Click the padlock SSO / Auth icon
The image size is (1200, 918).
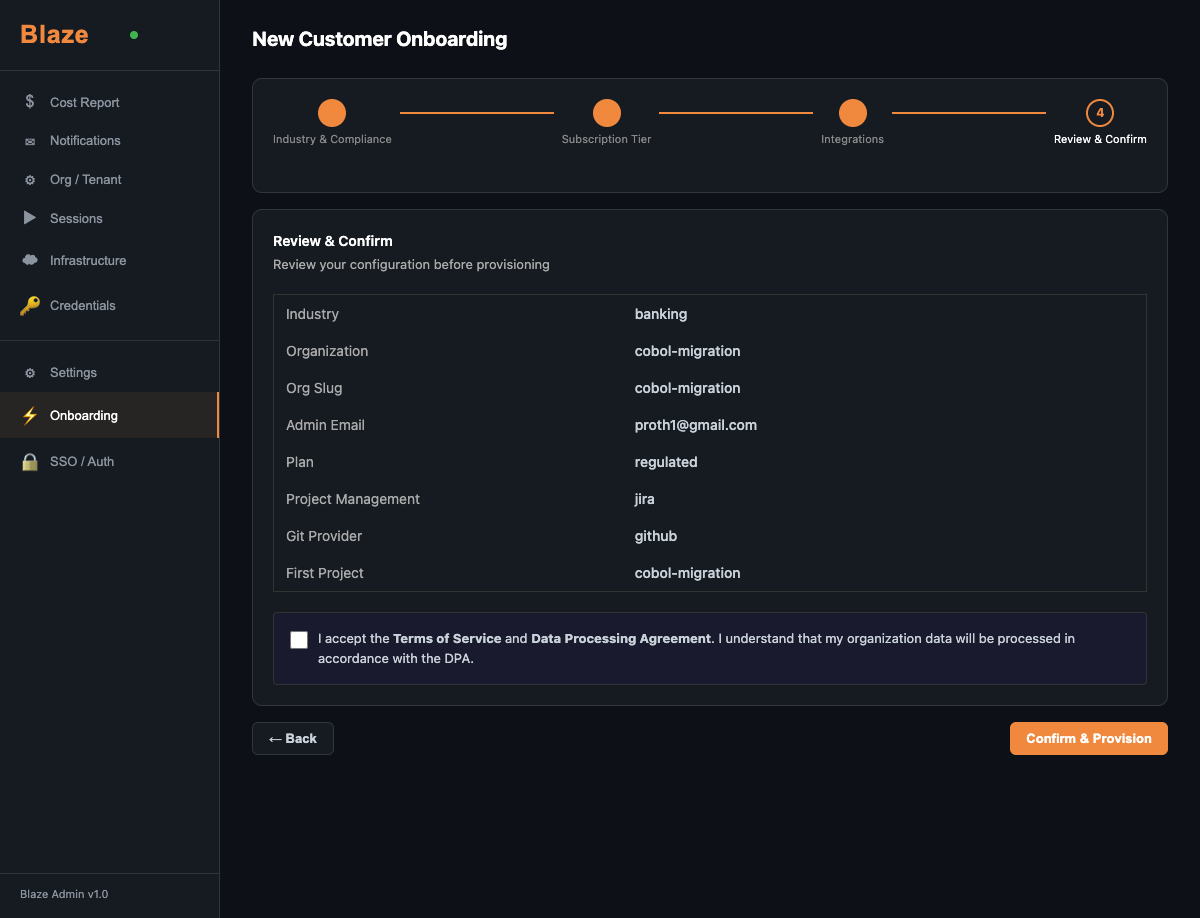(x=30, y=462)
